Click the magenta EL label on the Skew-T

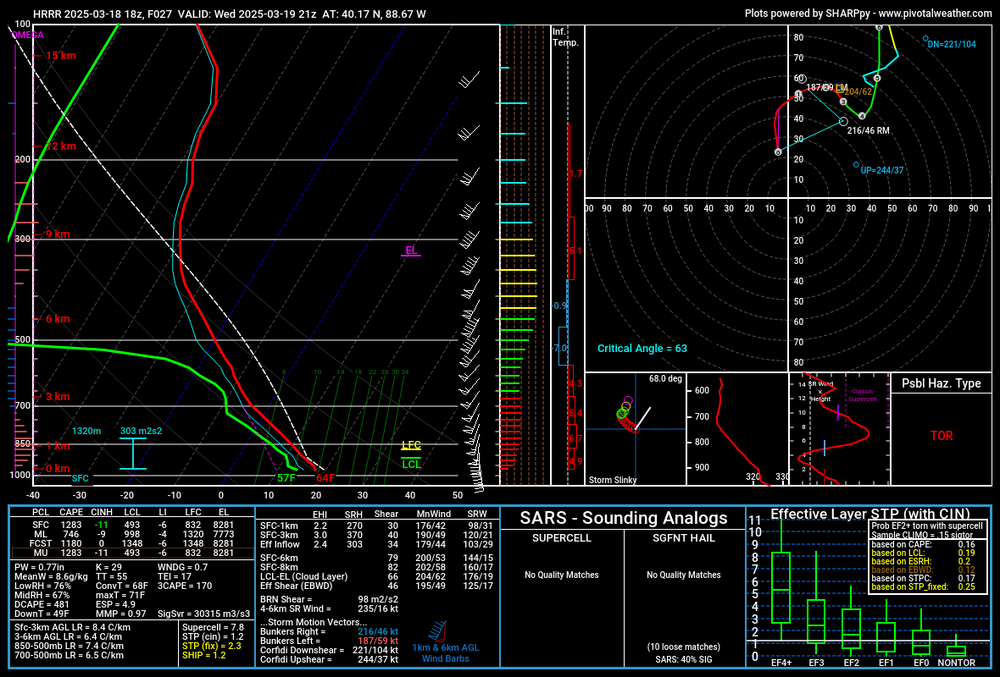[x=410, y=250]
